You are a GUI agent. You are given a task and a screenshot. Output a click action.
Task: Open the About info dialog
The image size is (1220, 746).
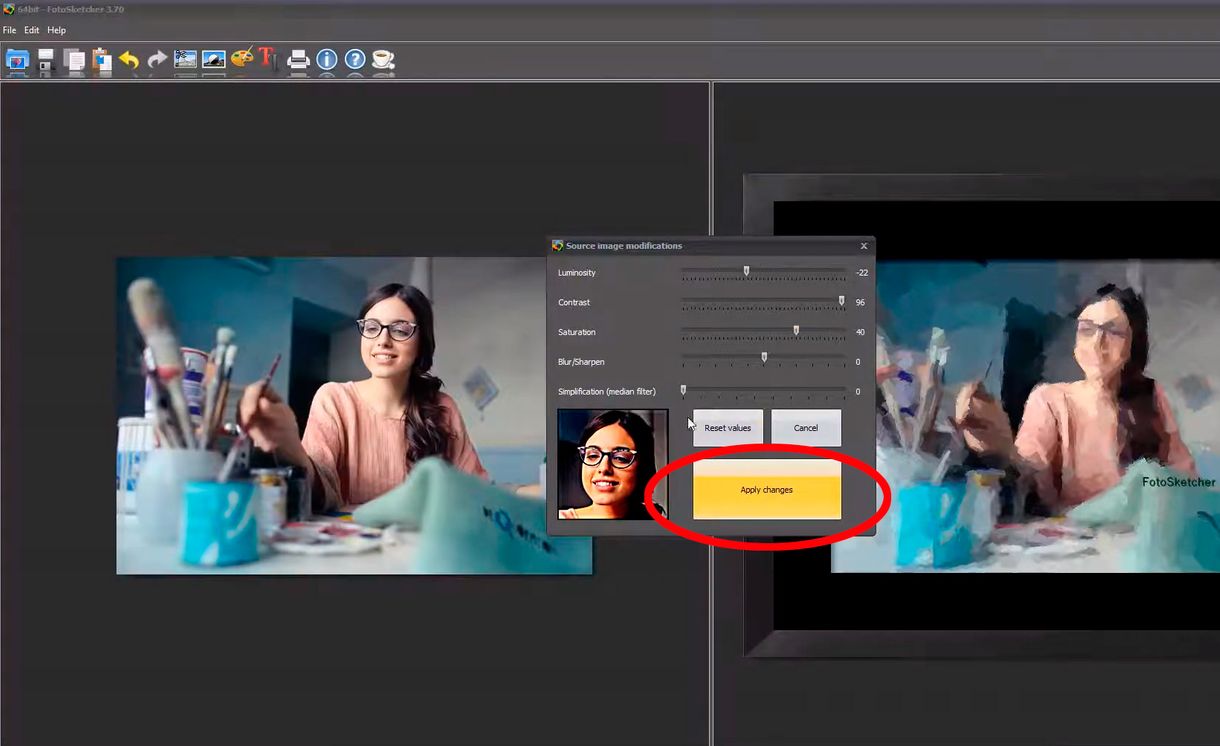[326, 60]
